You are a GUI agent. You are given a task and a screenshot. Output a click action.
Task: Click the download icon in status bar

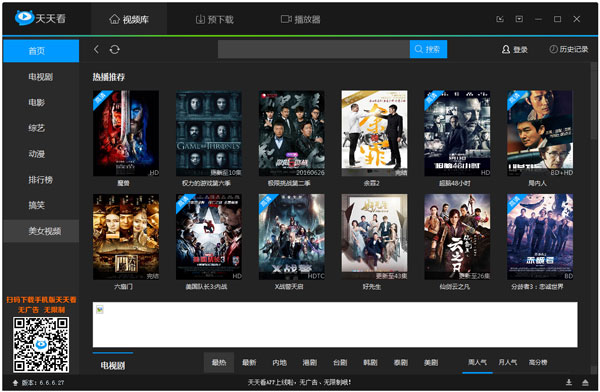tap(569, 382)
